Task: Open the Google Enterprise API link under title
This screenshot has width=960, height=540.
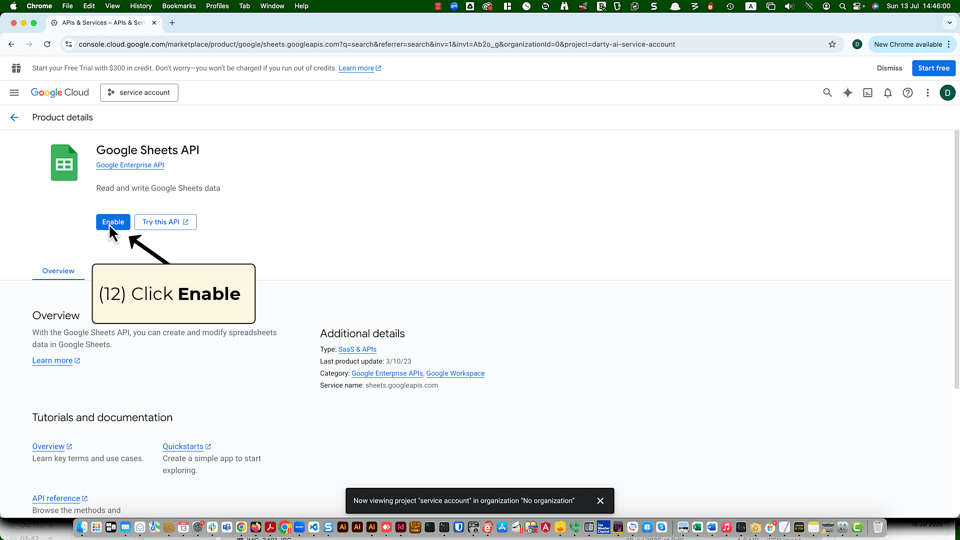Action: pos(130,165)
